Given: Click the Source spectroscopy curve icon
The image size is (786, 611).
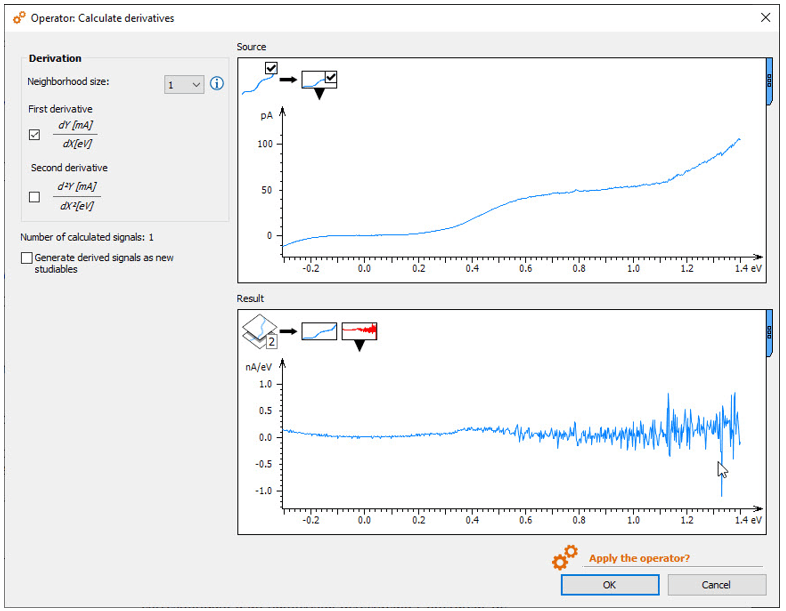Looking at the screenshot, I should (257, 83).
